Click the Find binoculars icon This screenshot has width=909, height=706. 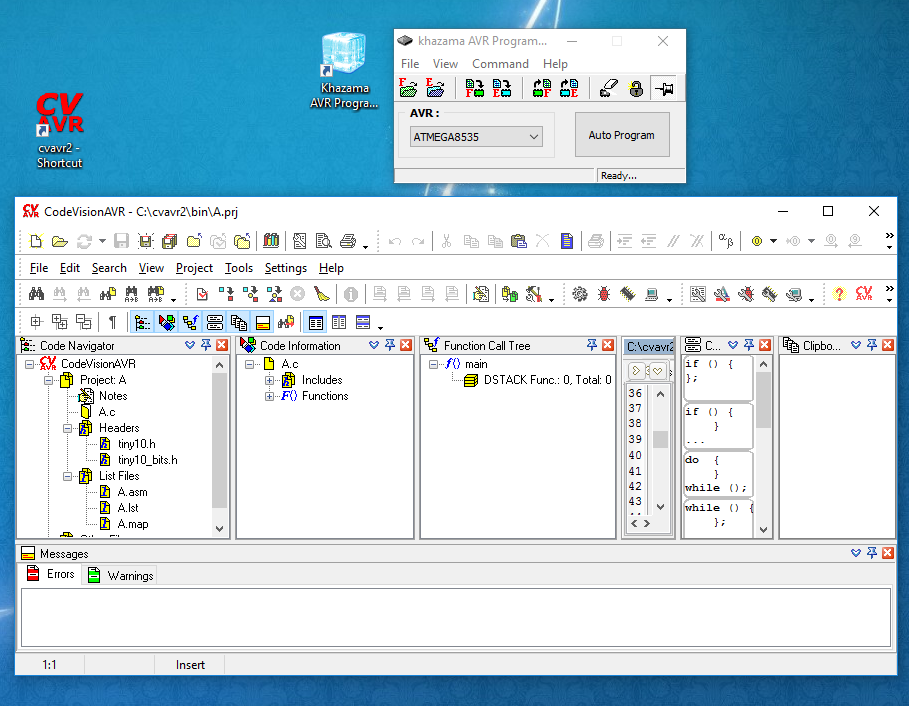36,294
